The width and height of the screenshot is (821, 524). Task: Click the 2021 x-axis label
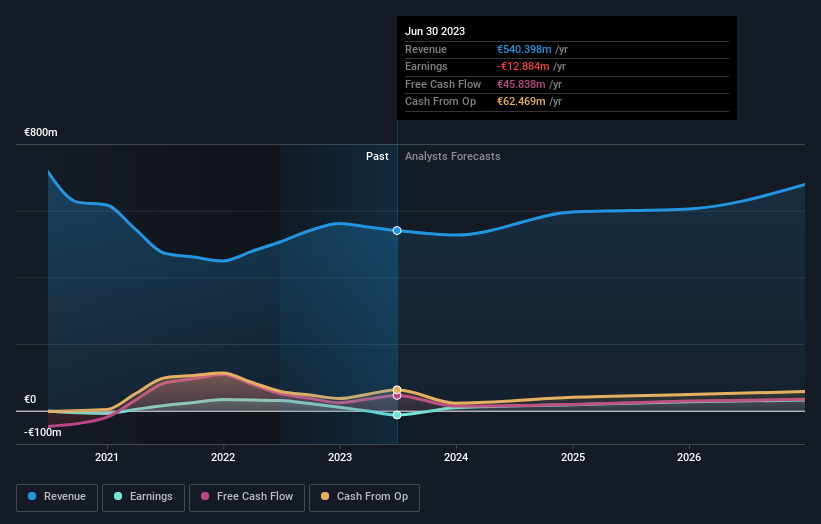[107, 458]
